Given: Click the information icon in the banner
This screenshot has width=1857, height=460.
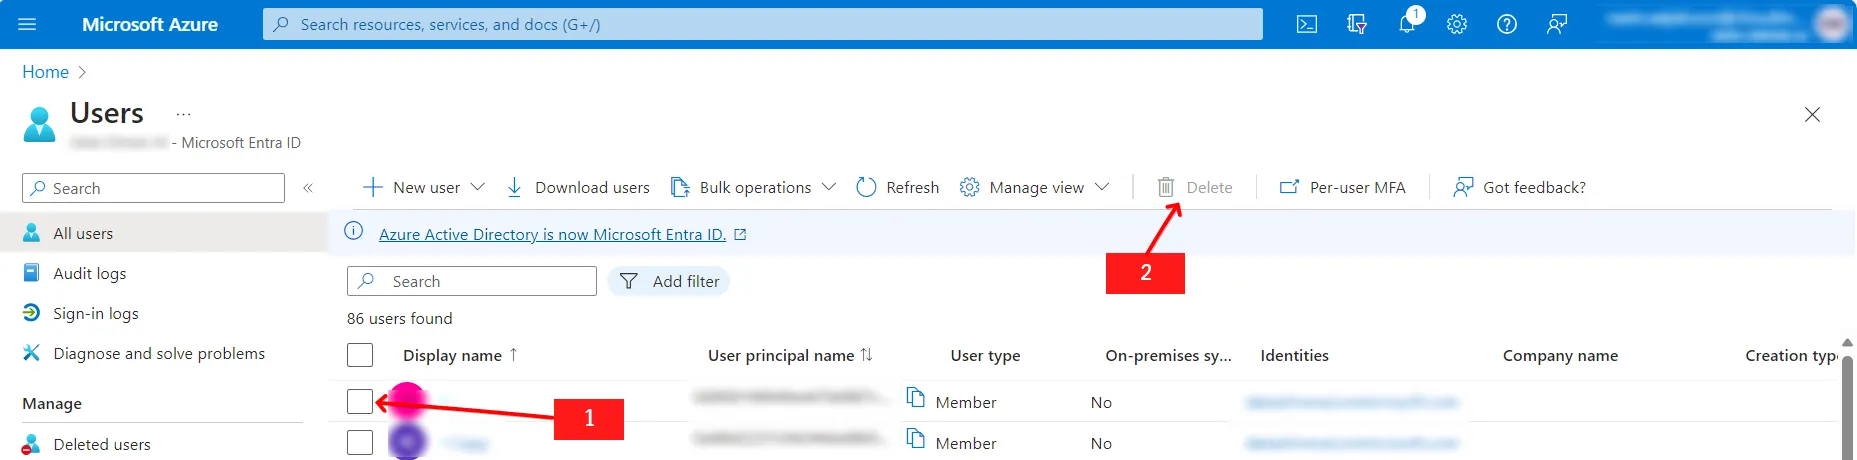Looking at the screenshot, I should 354,232.
